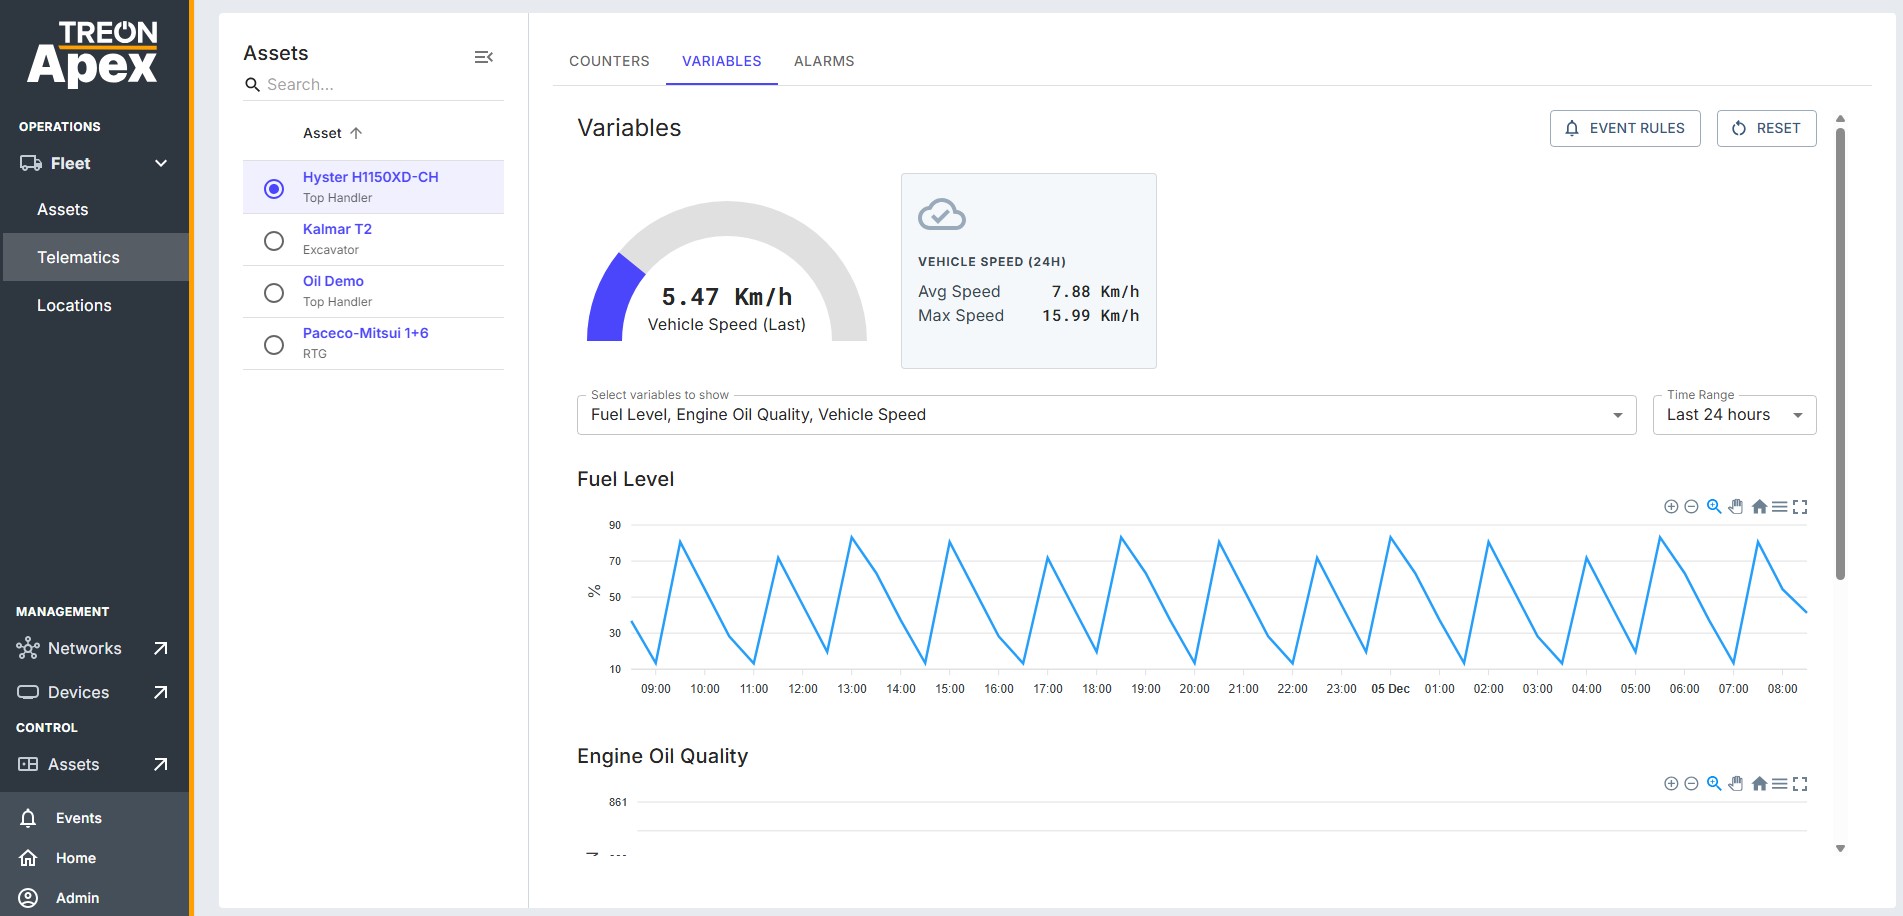Open Engine Oil Quality chart export menu
The width and height of the screenshot is (1903, 916).
[x=1780, y=784]
